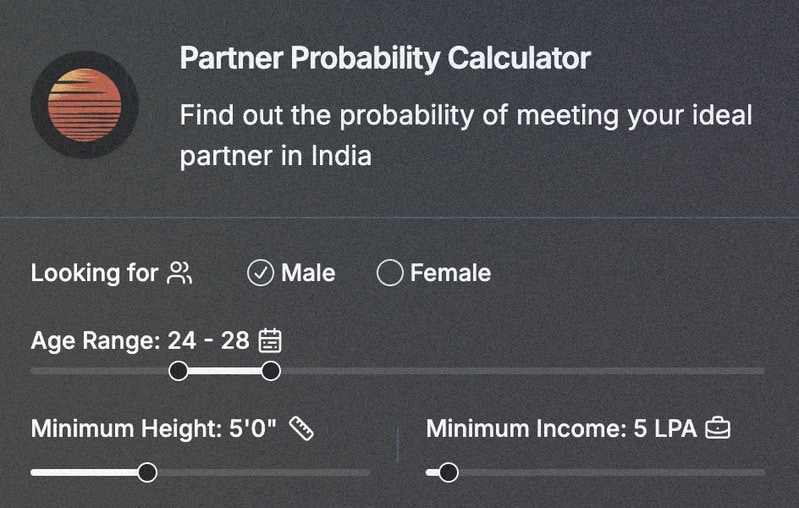Image resolution: width=799 pixels, height=508 pixels.
Task: Select the Male radio option
Action: (x=260, y=273)
